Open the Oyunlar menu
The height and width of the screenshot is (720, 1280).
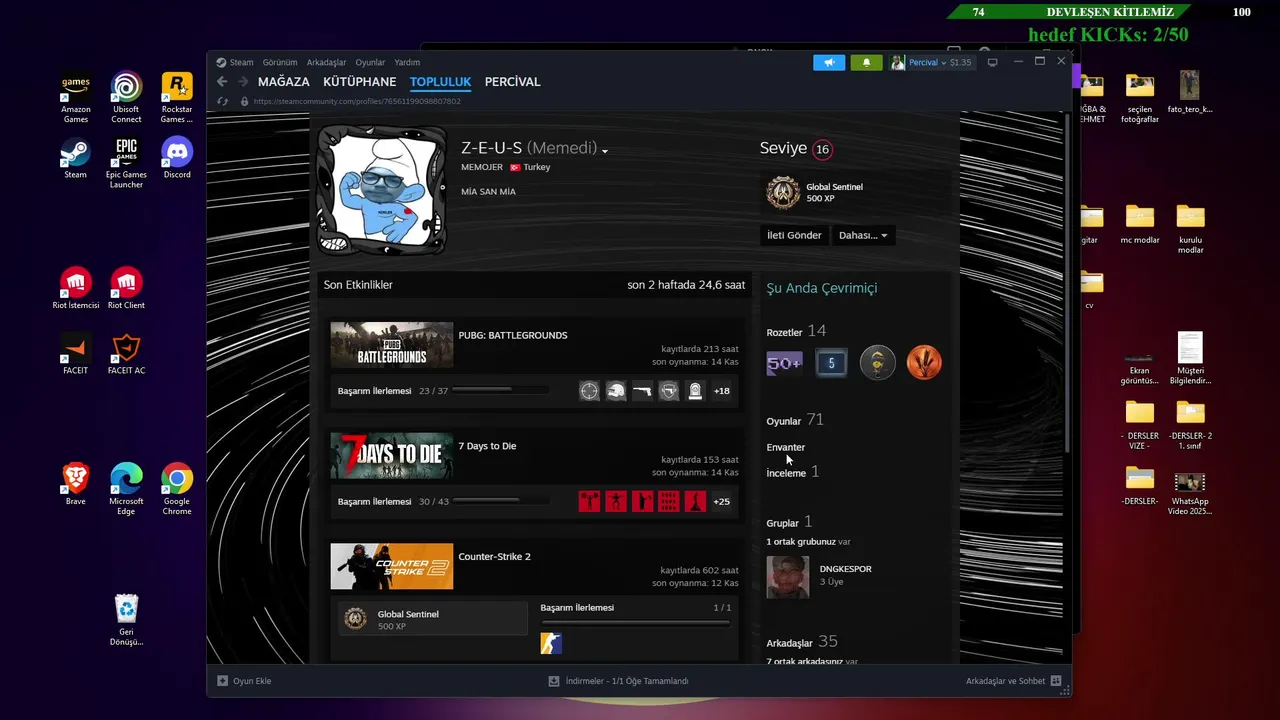pyautogui.click(x=370, y=62)
